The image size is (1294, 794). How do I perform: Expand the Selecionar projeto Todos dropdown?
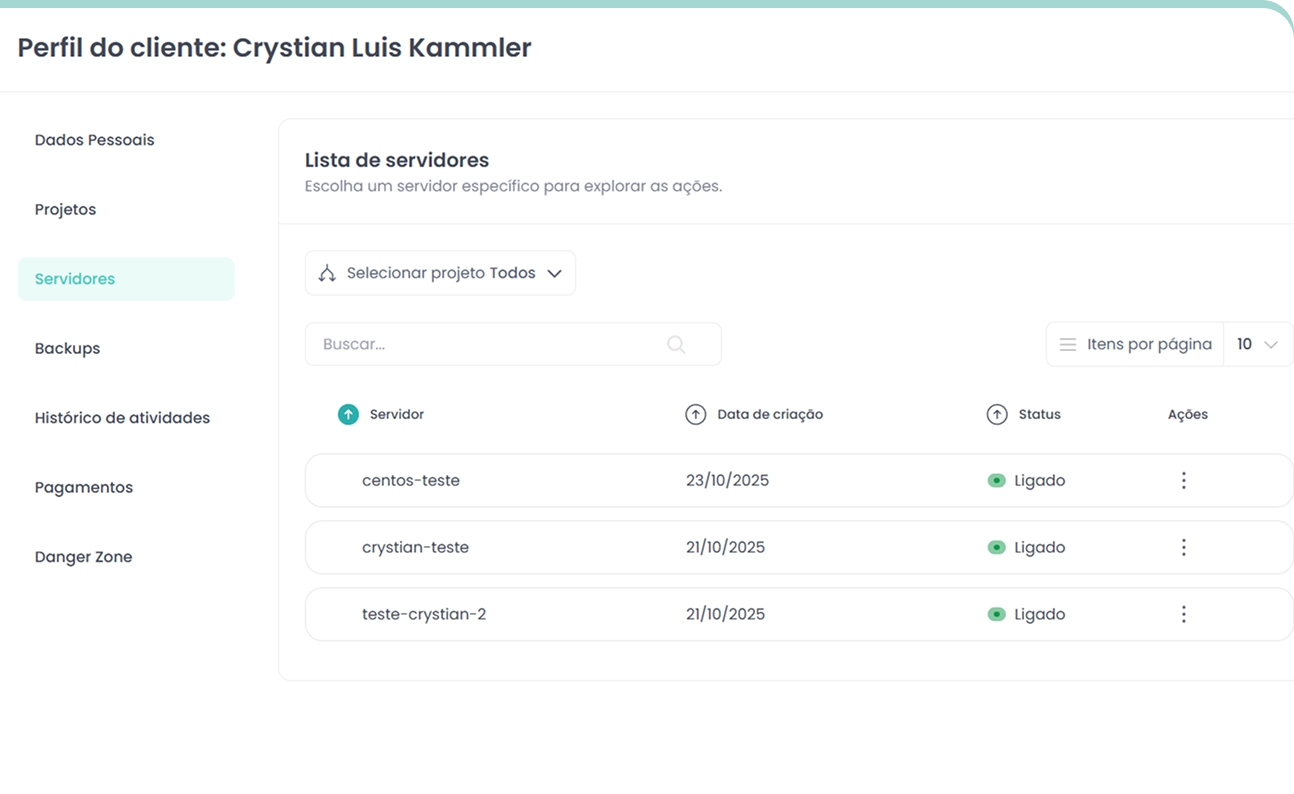coord(554,273)
